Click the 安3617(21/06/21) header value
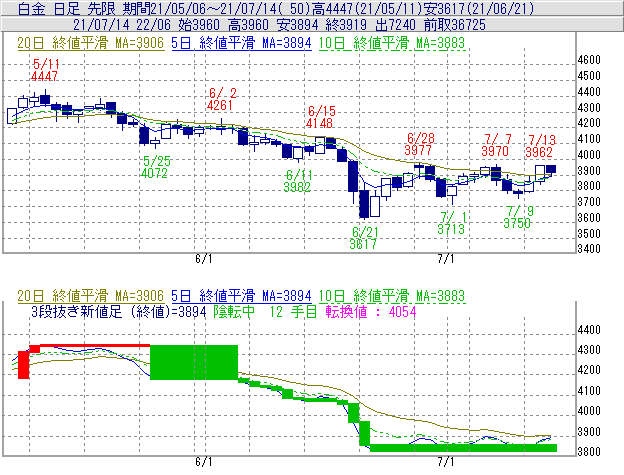The height and width of the screenshot is (475, 624). coord(479,8)
